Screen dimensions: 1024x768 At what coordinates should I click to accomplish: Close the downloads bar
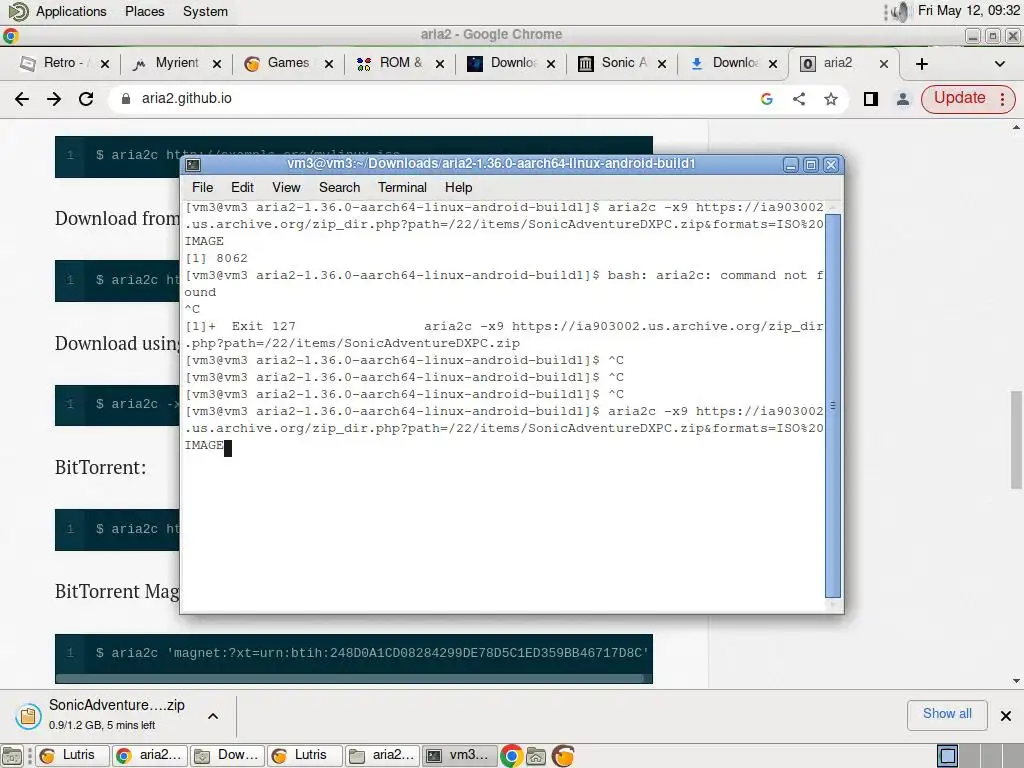[x=1006, y=716]
